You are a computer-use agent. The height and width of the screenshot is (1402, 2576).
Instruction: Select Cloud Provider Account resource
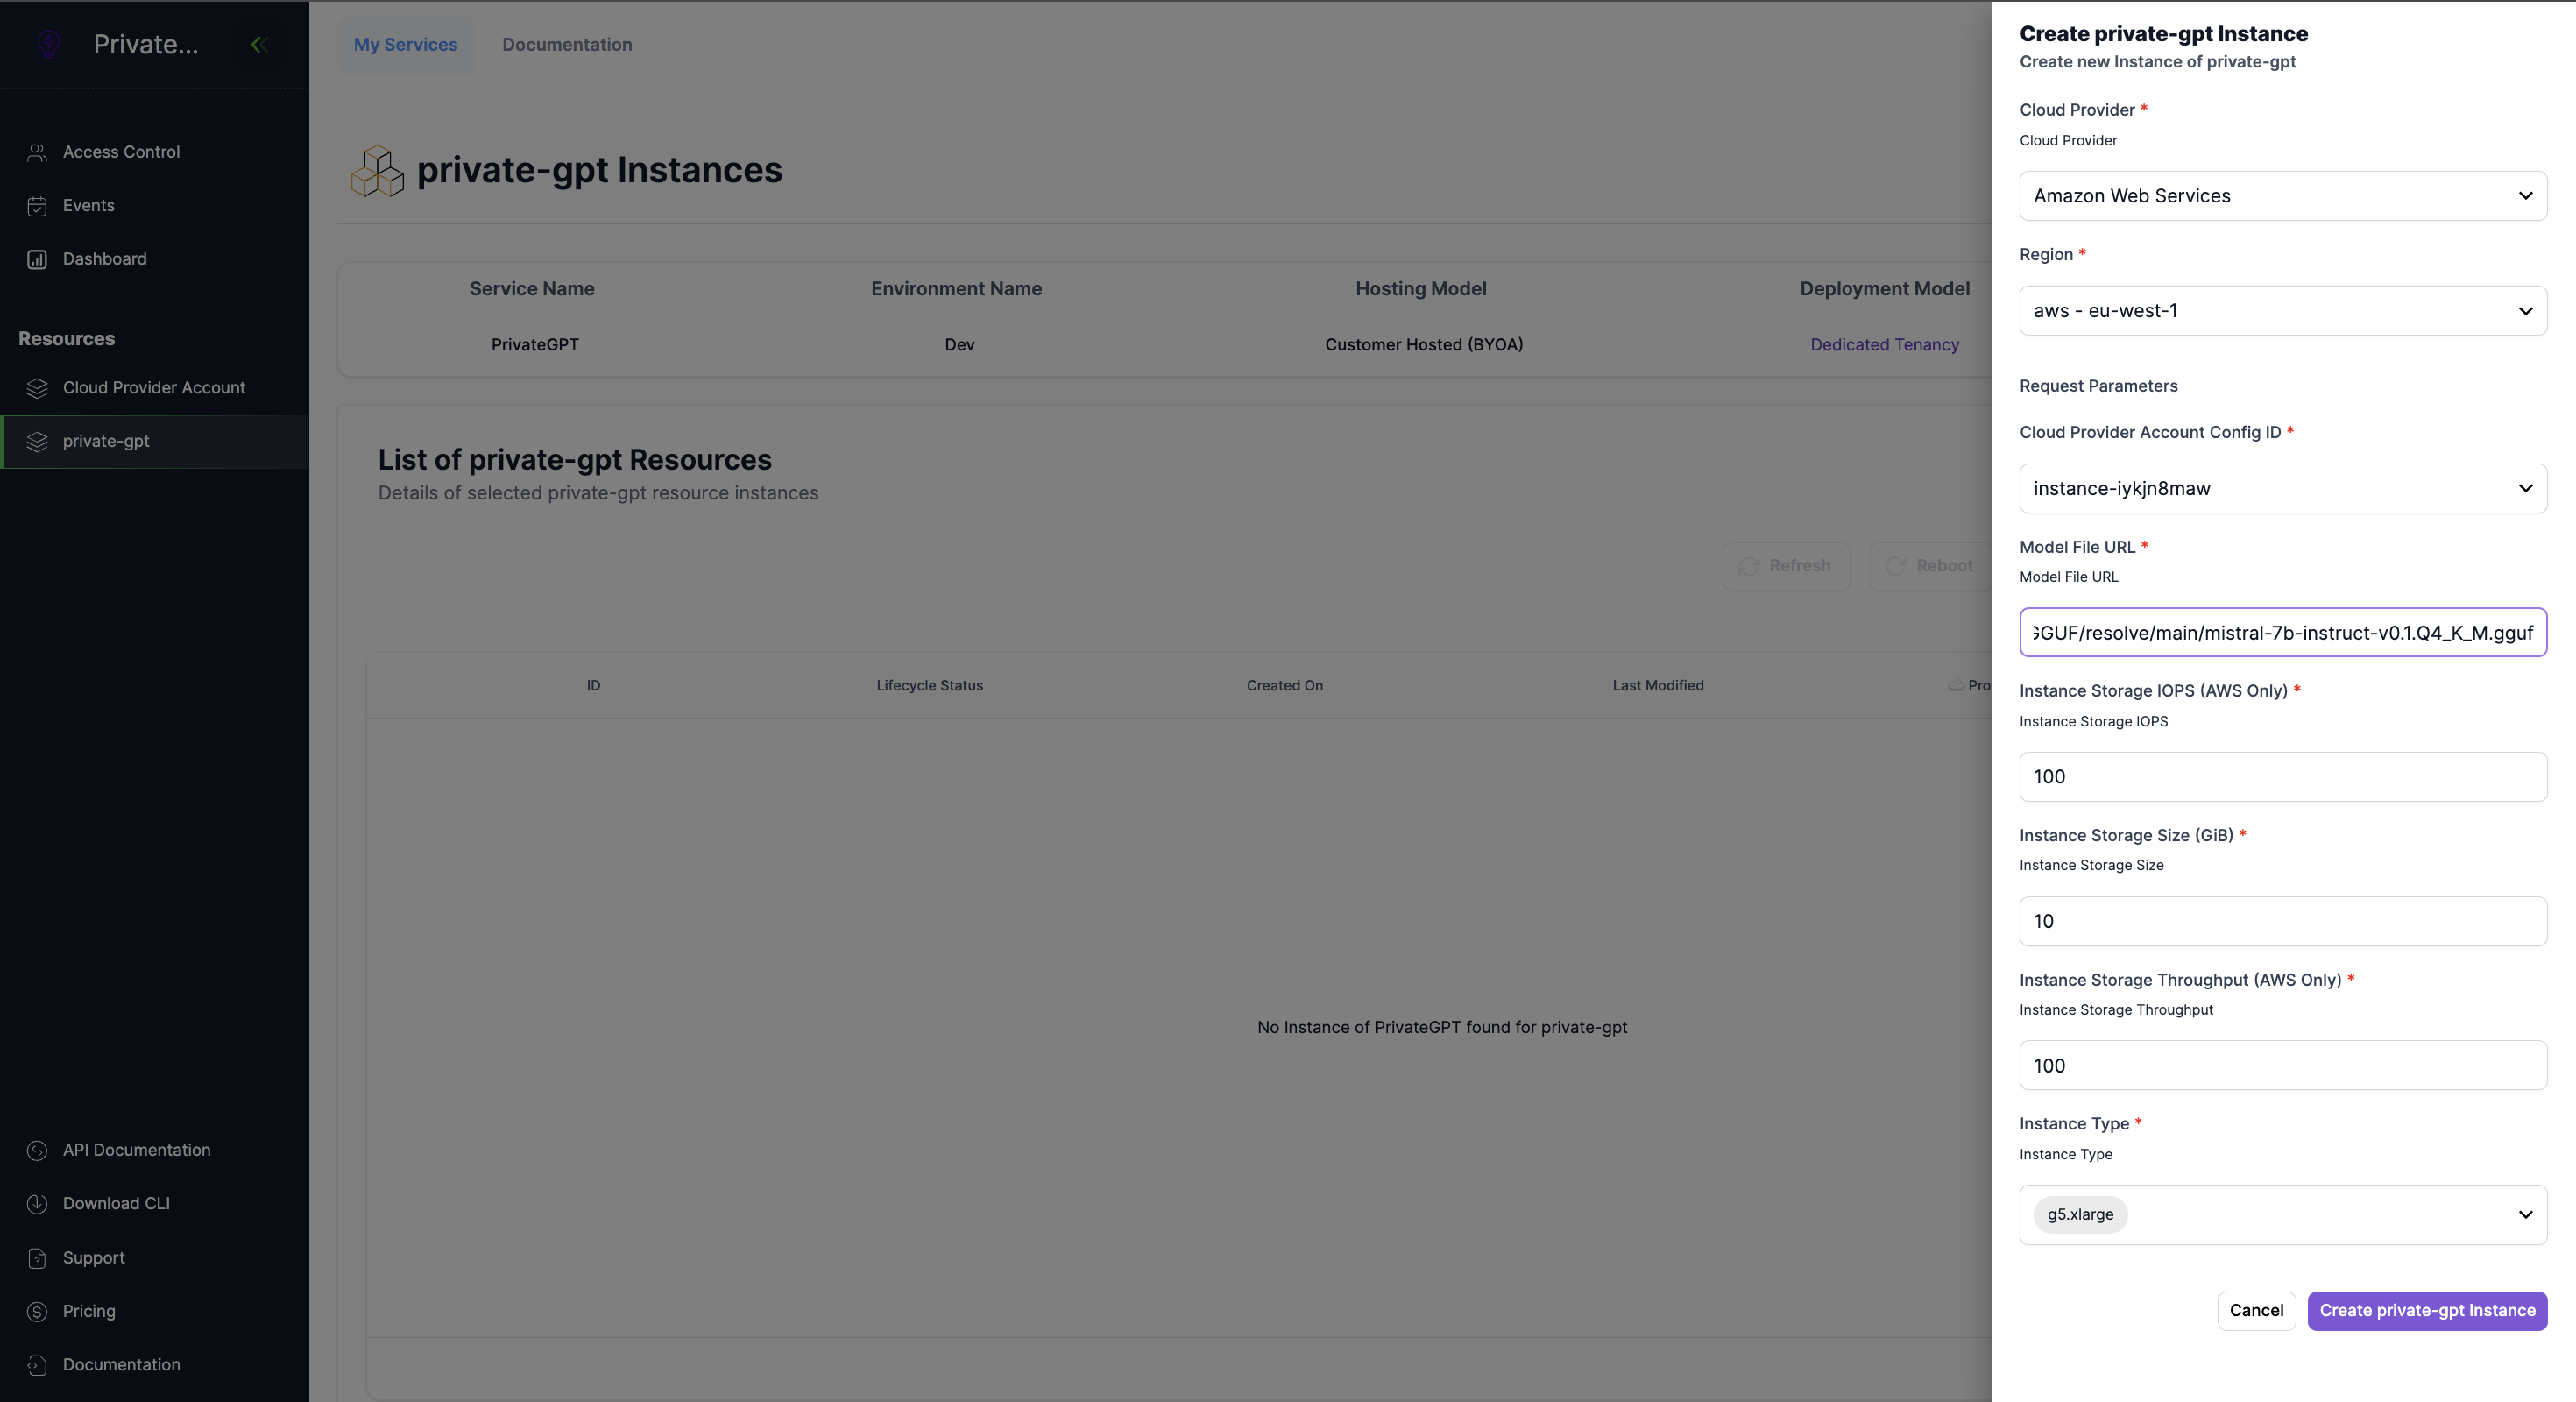point(155,388)
